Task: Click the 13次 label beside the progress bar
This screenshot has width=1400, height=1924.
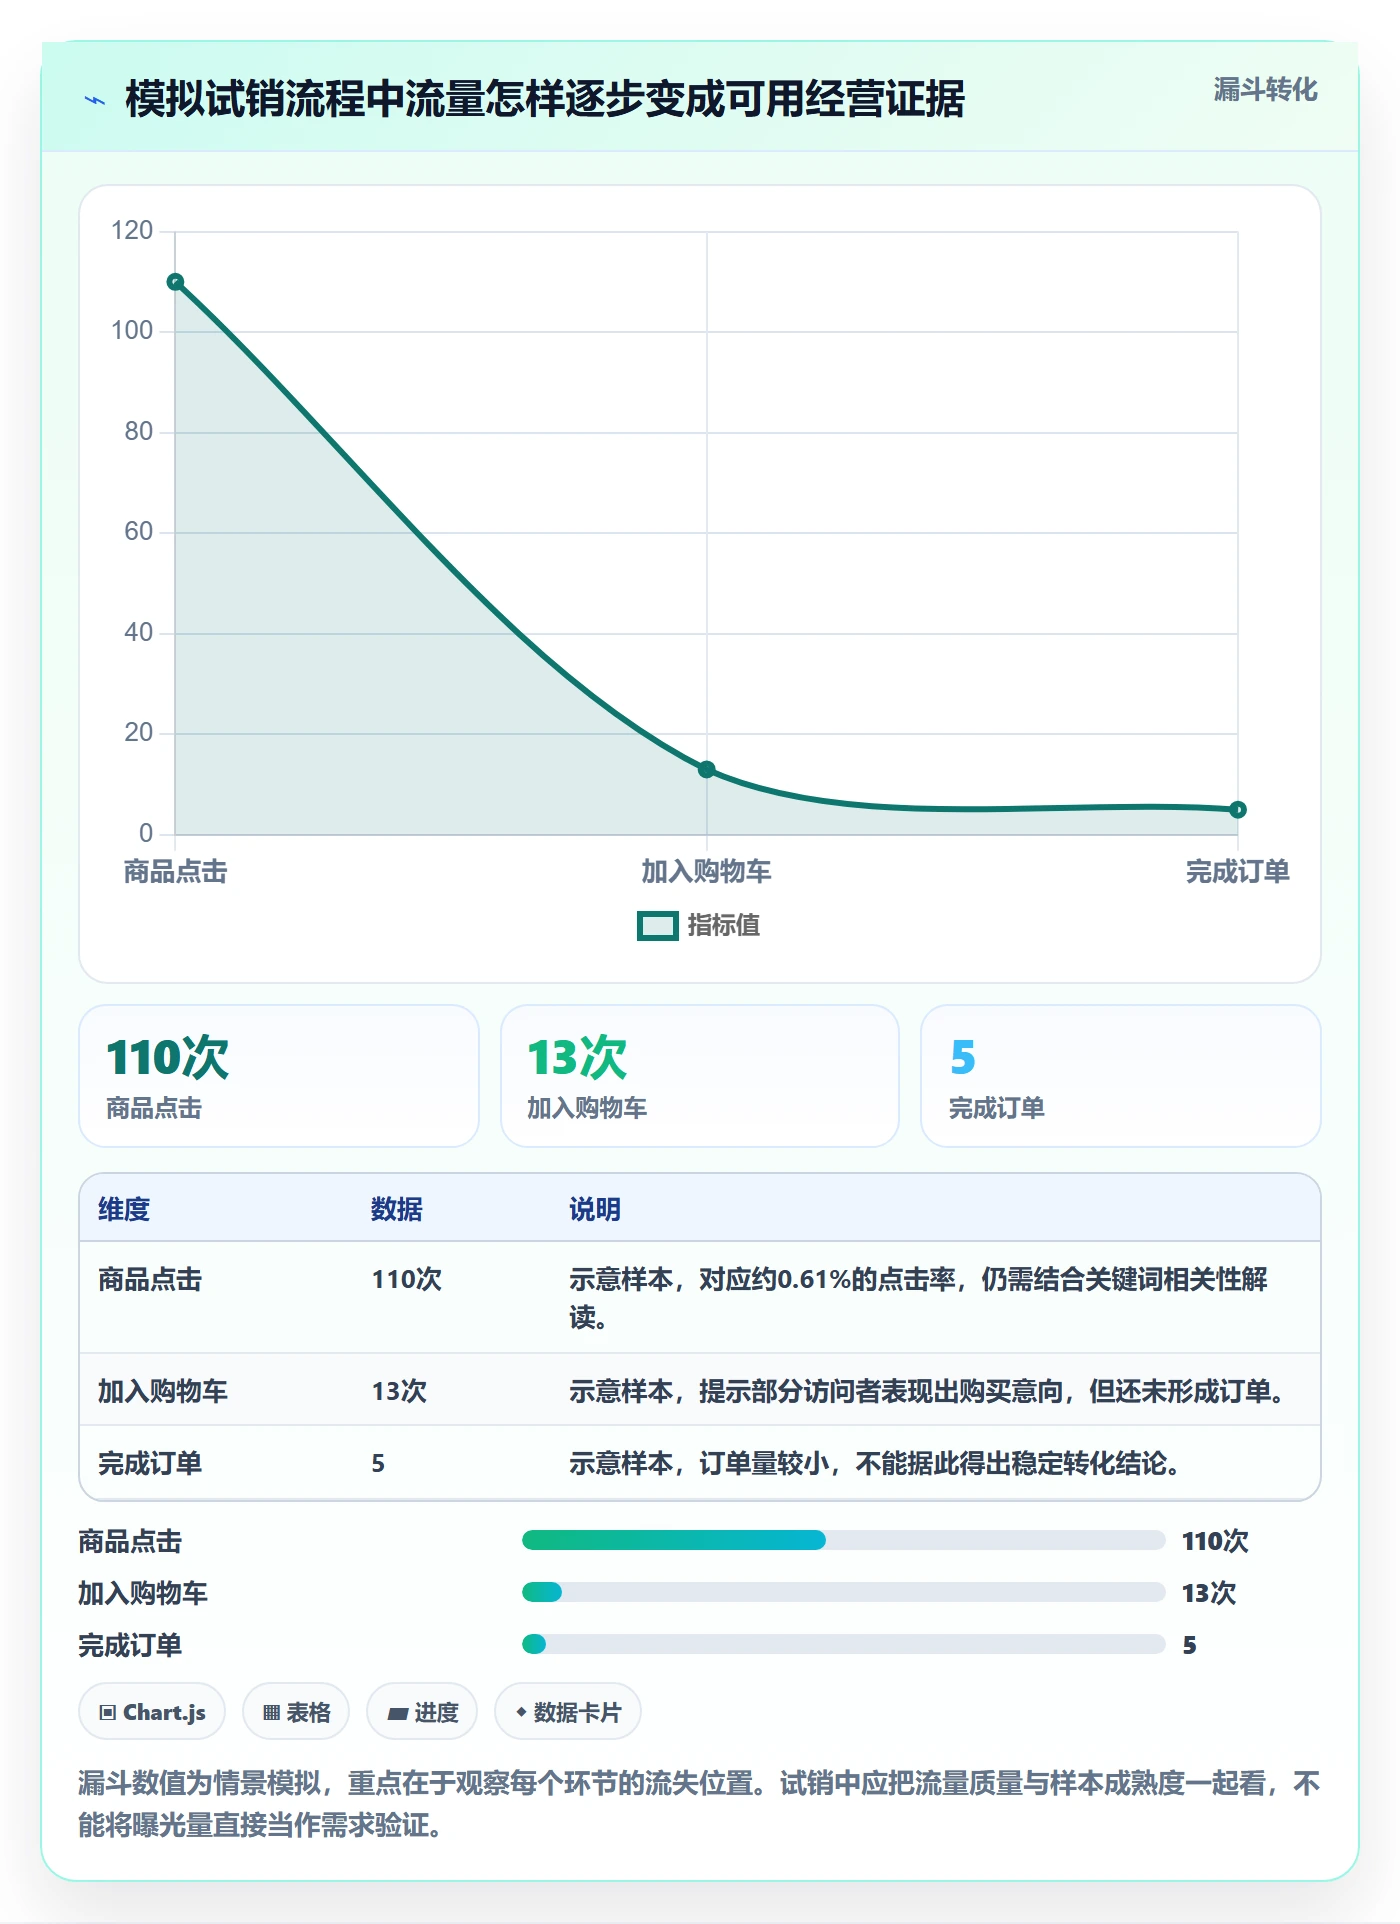Action: click(x=1209, y=1593)
